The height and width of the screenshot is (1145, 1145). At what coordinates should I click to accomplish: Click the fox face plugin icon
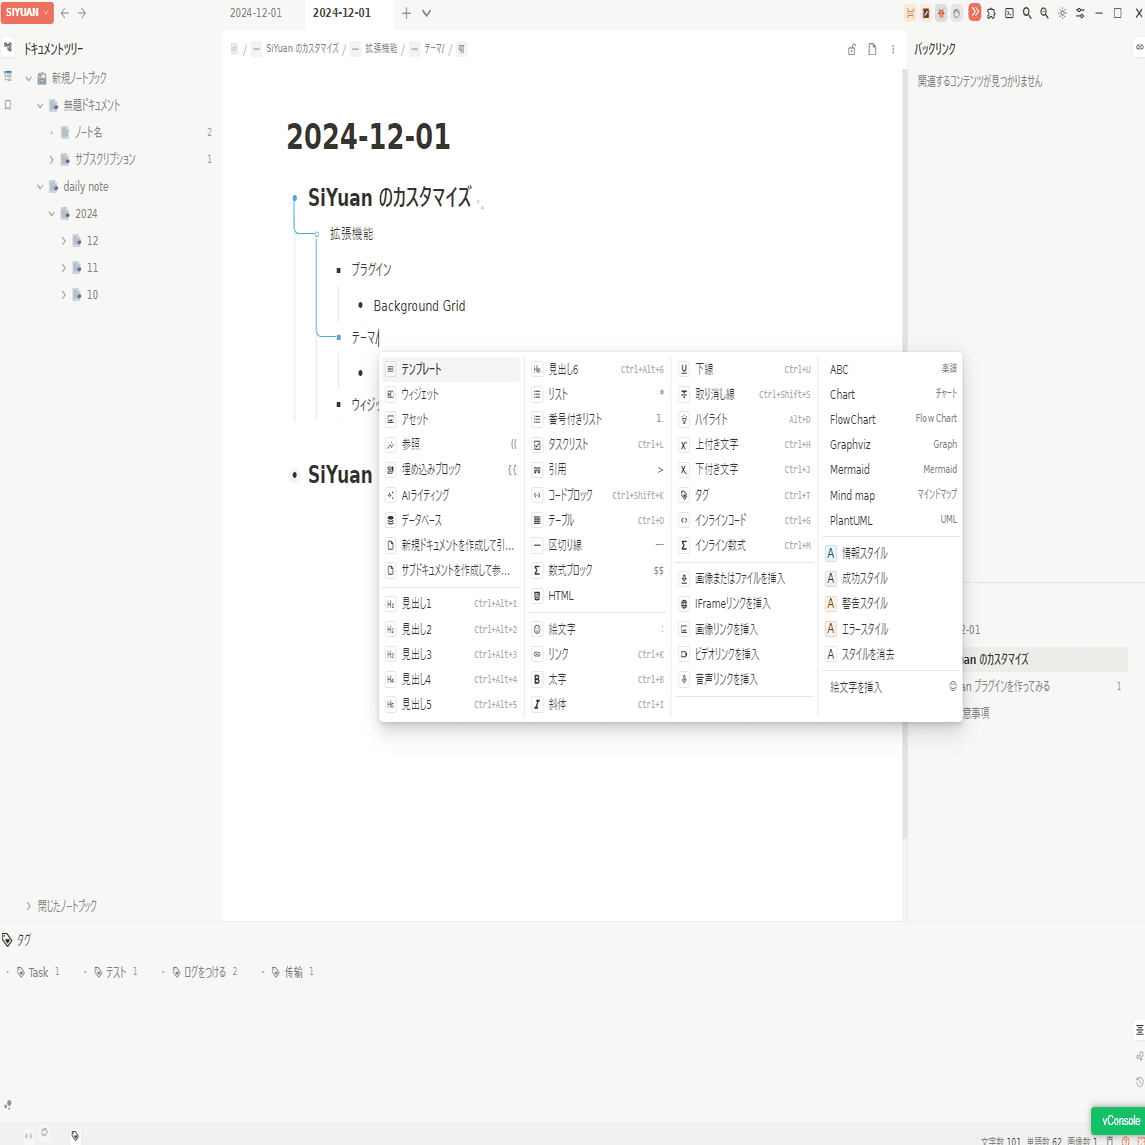[941, 13]
